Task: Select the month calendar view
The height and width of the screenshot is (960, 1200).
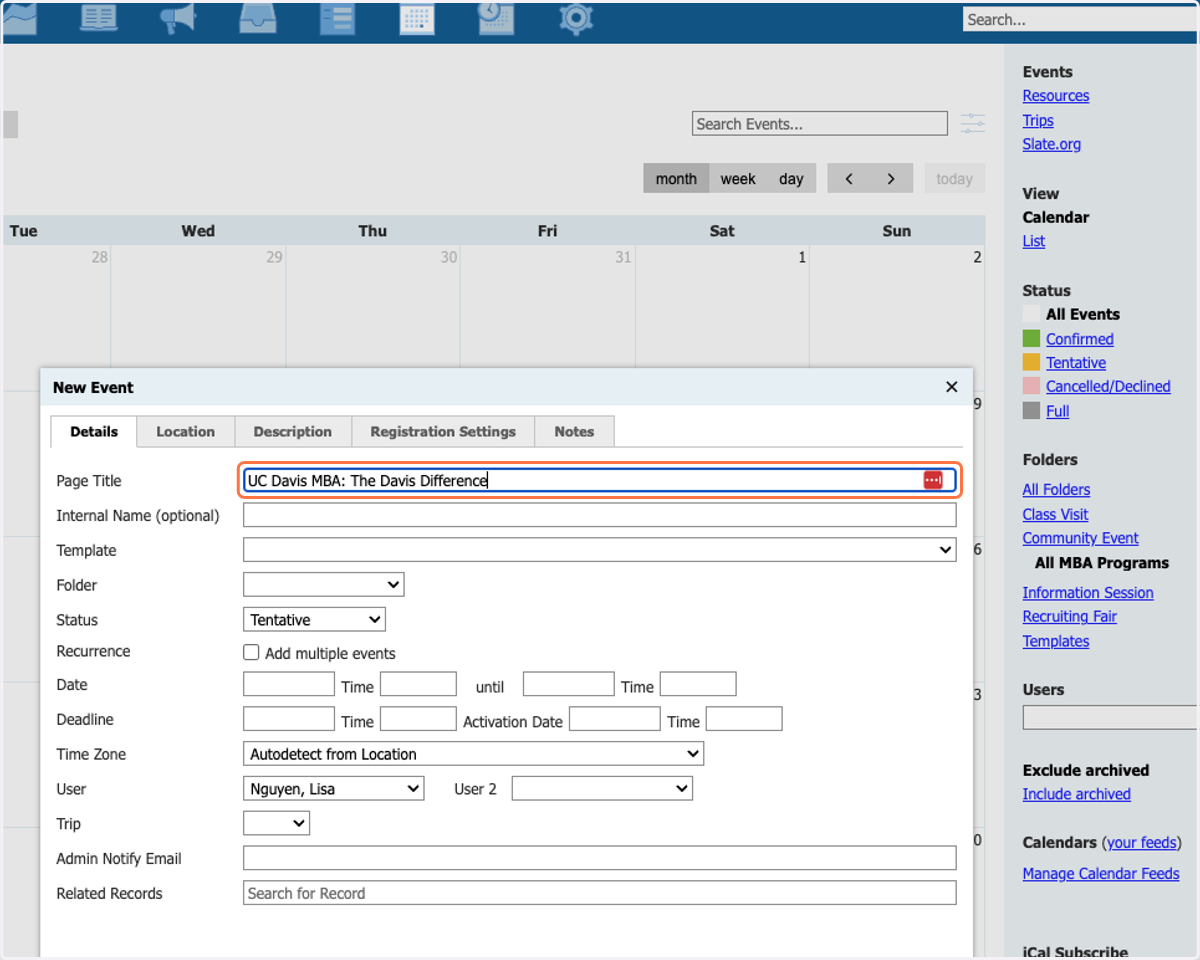Action: (x=676, y=179)
